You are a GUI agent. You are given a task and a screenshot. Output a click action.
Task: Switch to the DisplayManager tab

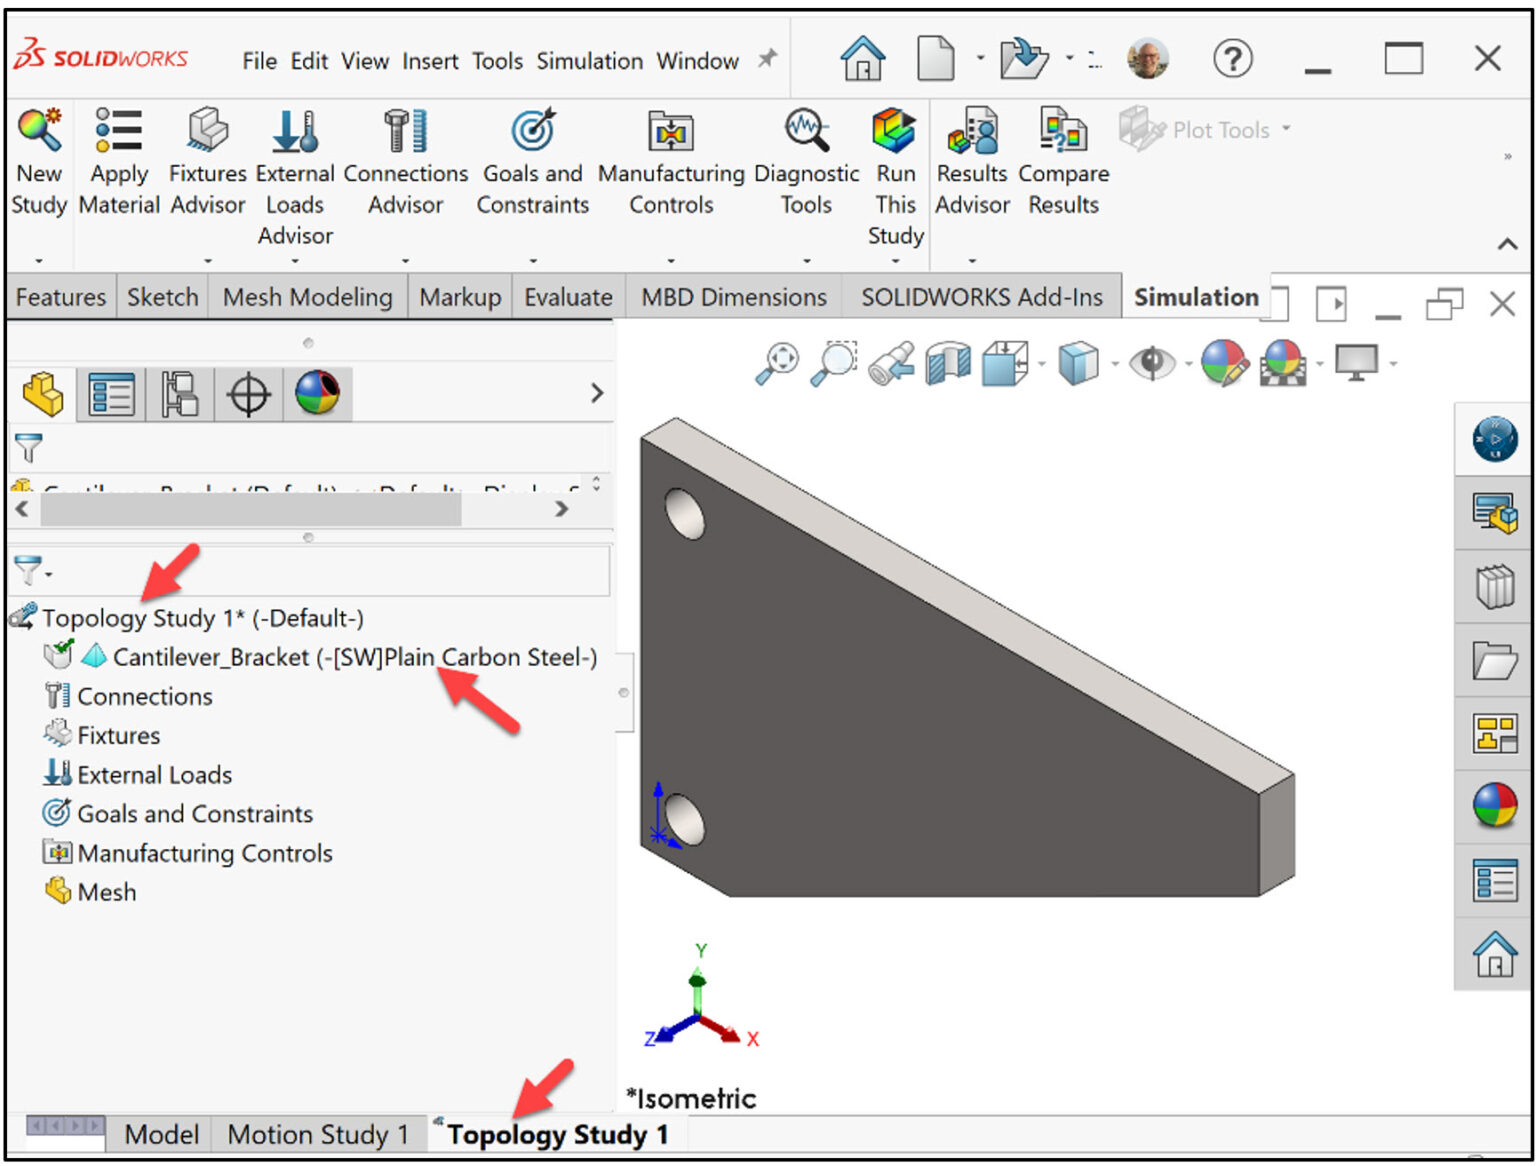coord(317,393)
